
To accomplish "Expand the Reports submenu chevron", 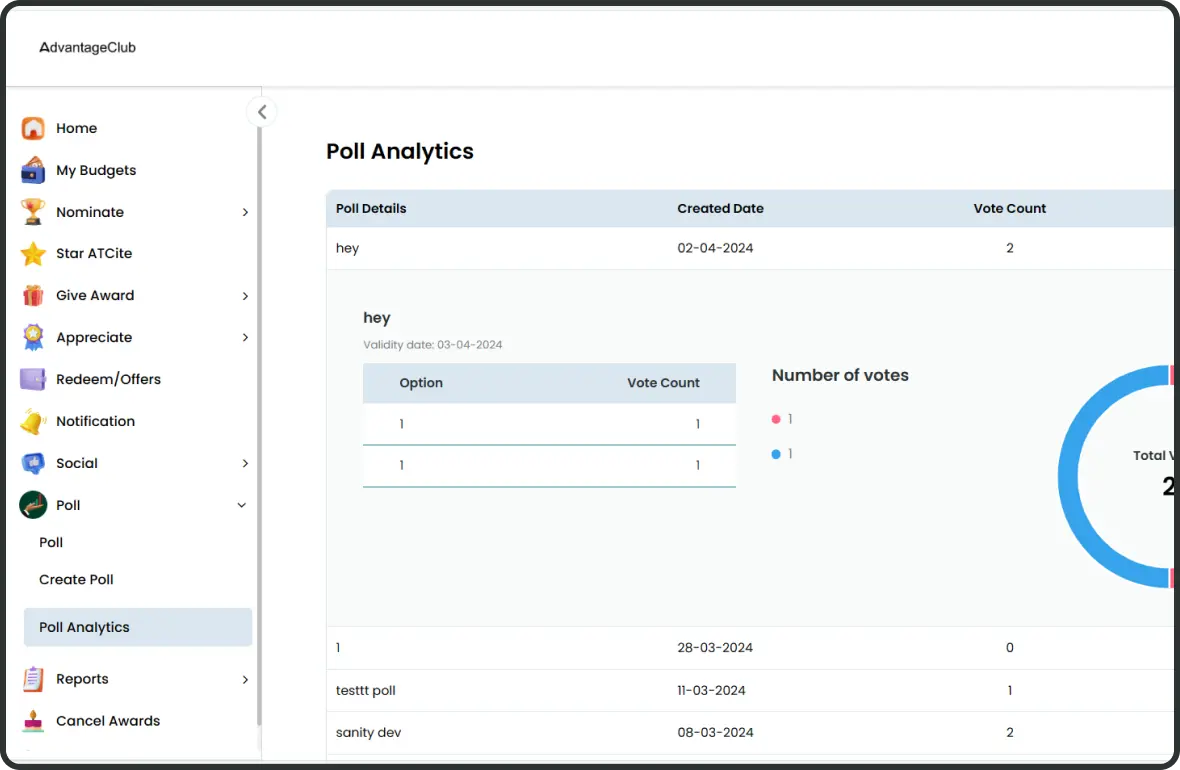I will tap(245, 680).
